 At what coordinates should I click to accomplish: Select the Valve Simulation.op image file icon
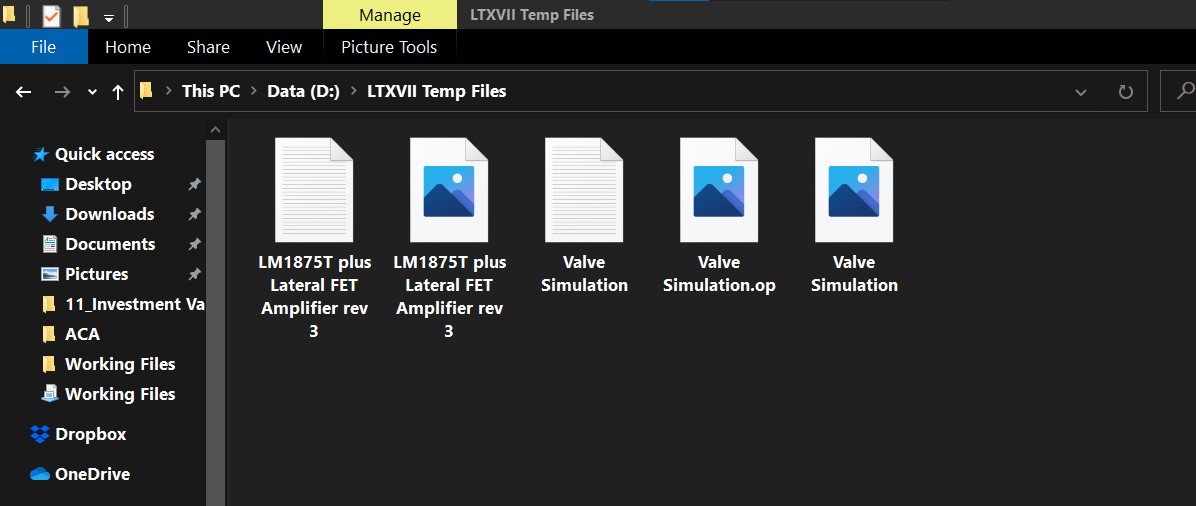[x=719, y=190]
